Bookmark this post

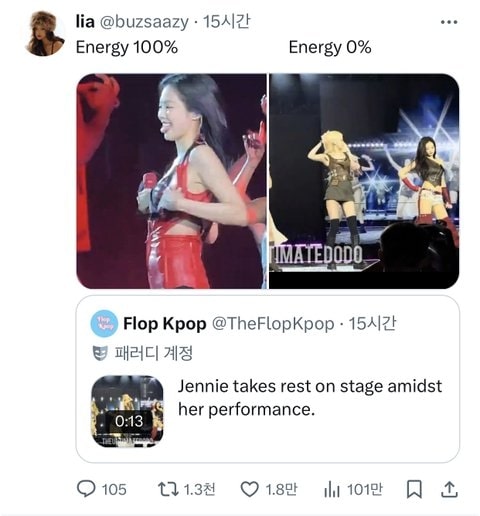414,489
